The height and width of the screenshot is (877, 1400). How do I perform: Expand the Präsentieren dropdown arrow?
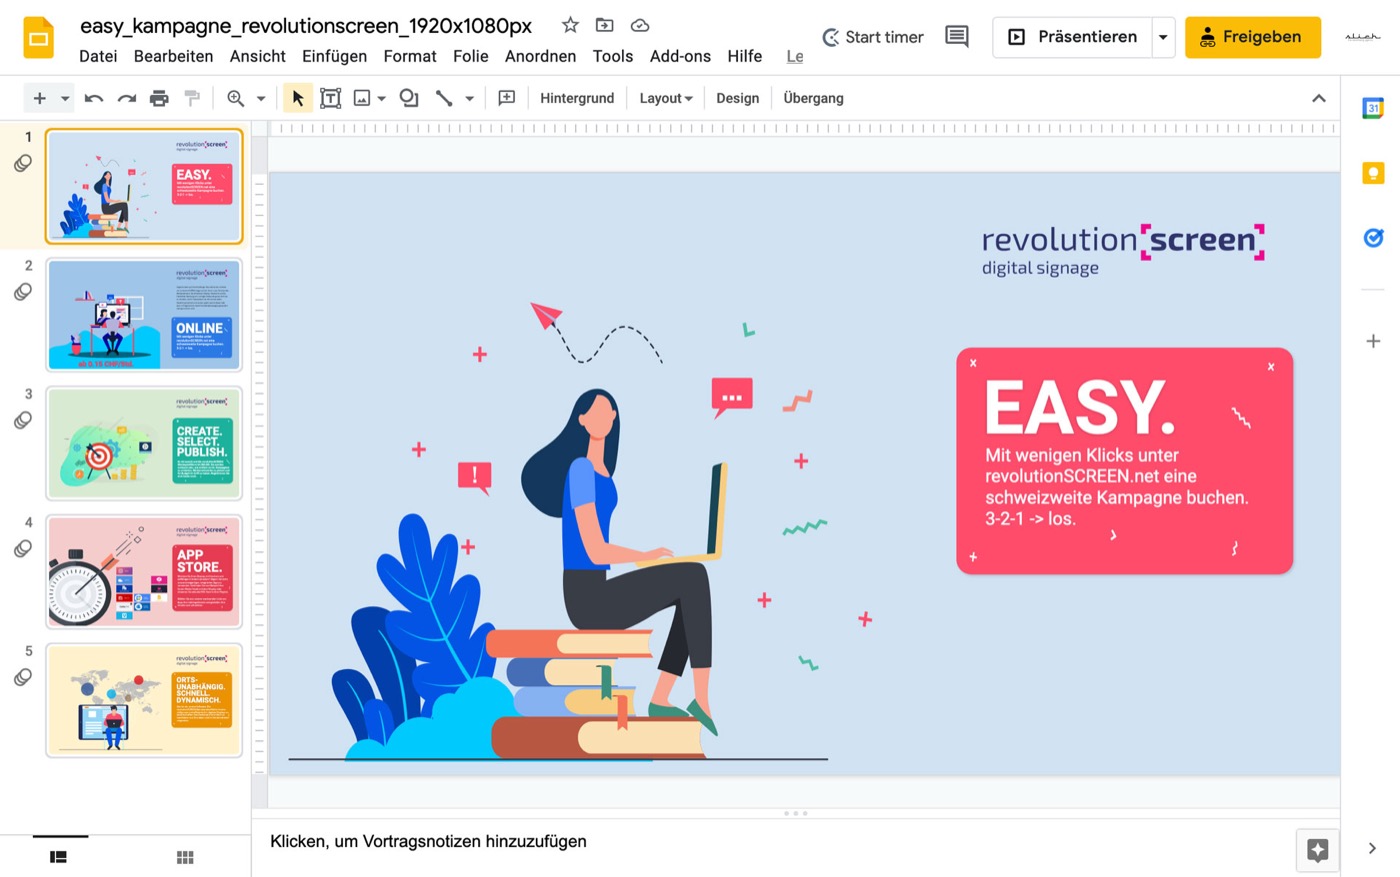tap(1163, 37)
